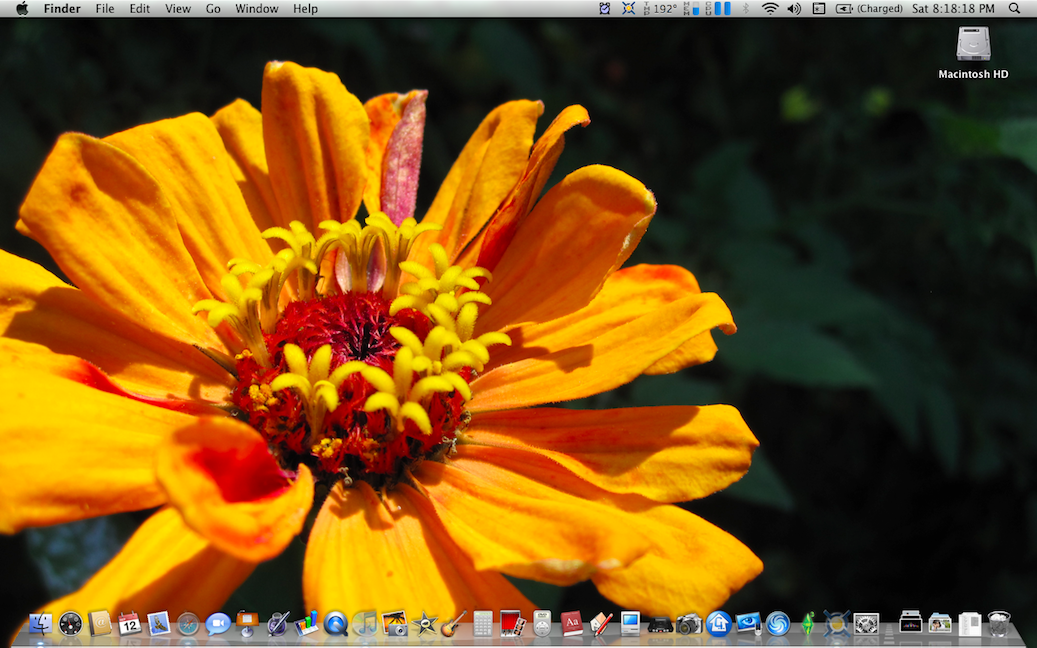Open the Apple menu
1037x648 pixels.
click(x=22, y=9)
